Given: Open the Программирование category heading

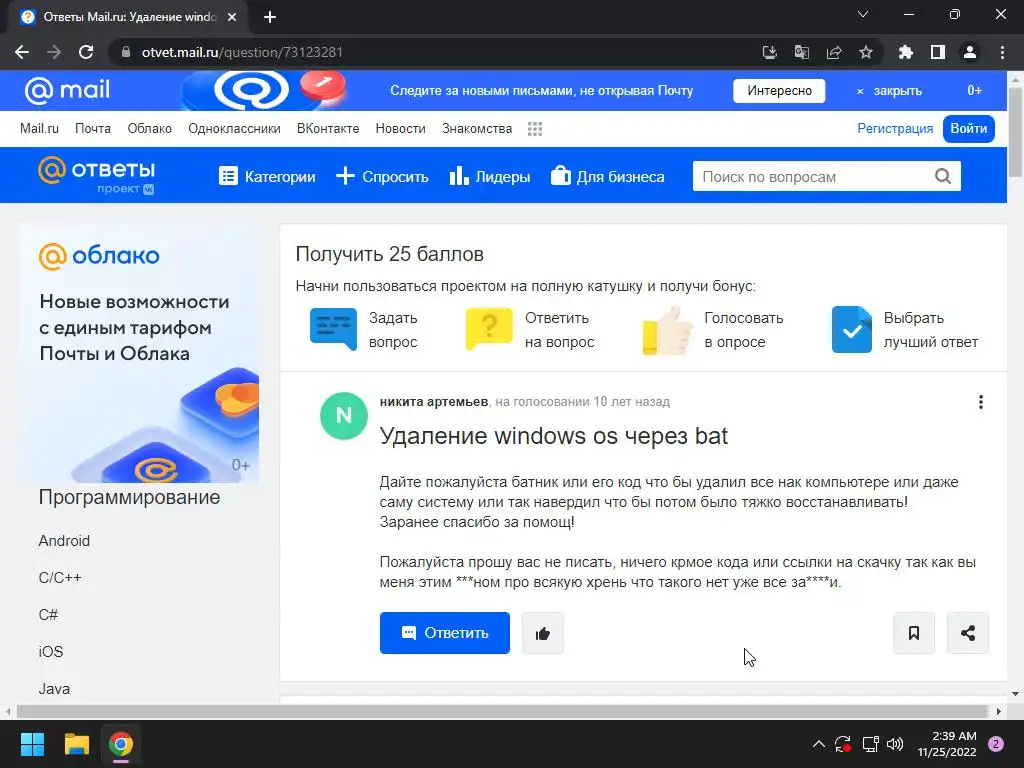Looking at the screenshot, I should coord(129,497).
